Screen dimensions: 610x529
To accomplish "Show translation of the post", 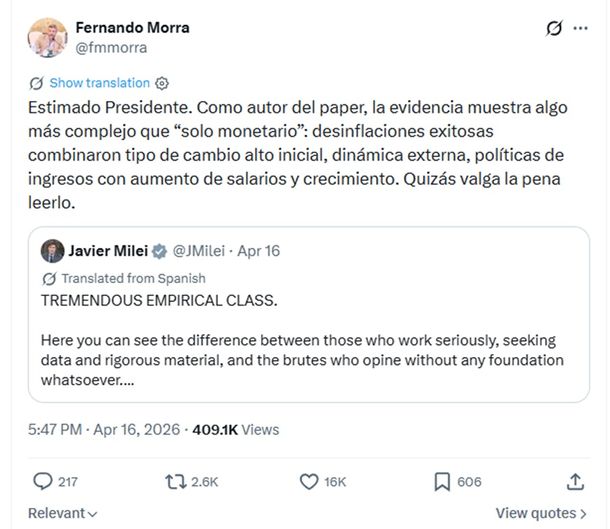I will coord(98,83).
